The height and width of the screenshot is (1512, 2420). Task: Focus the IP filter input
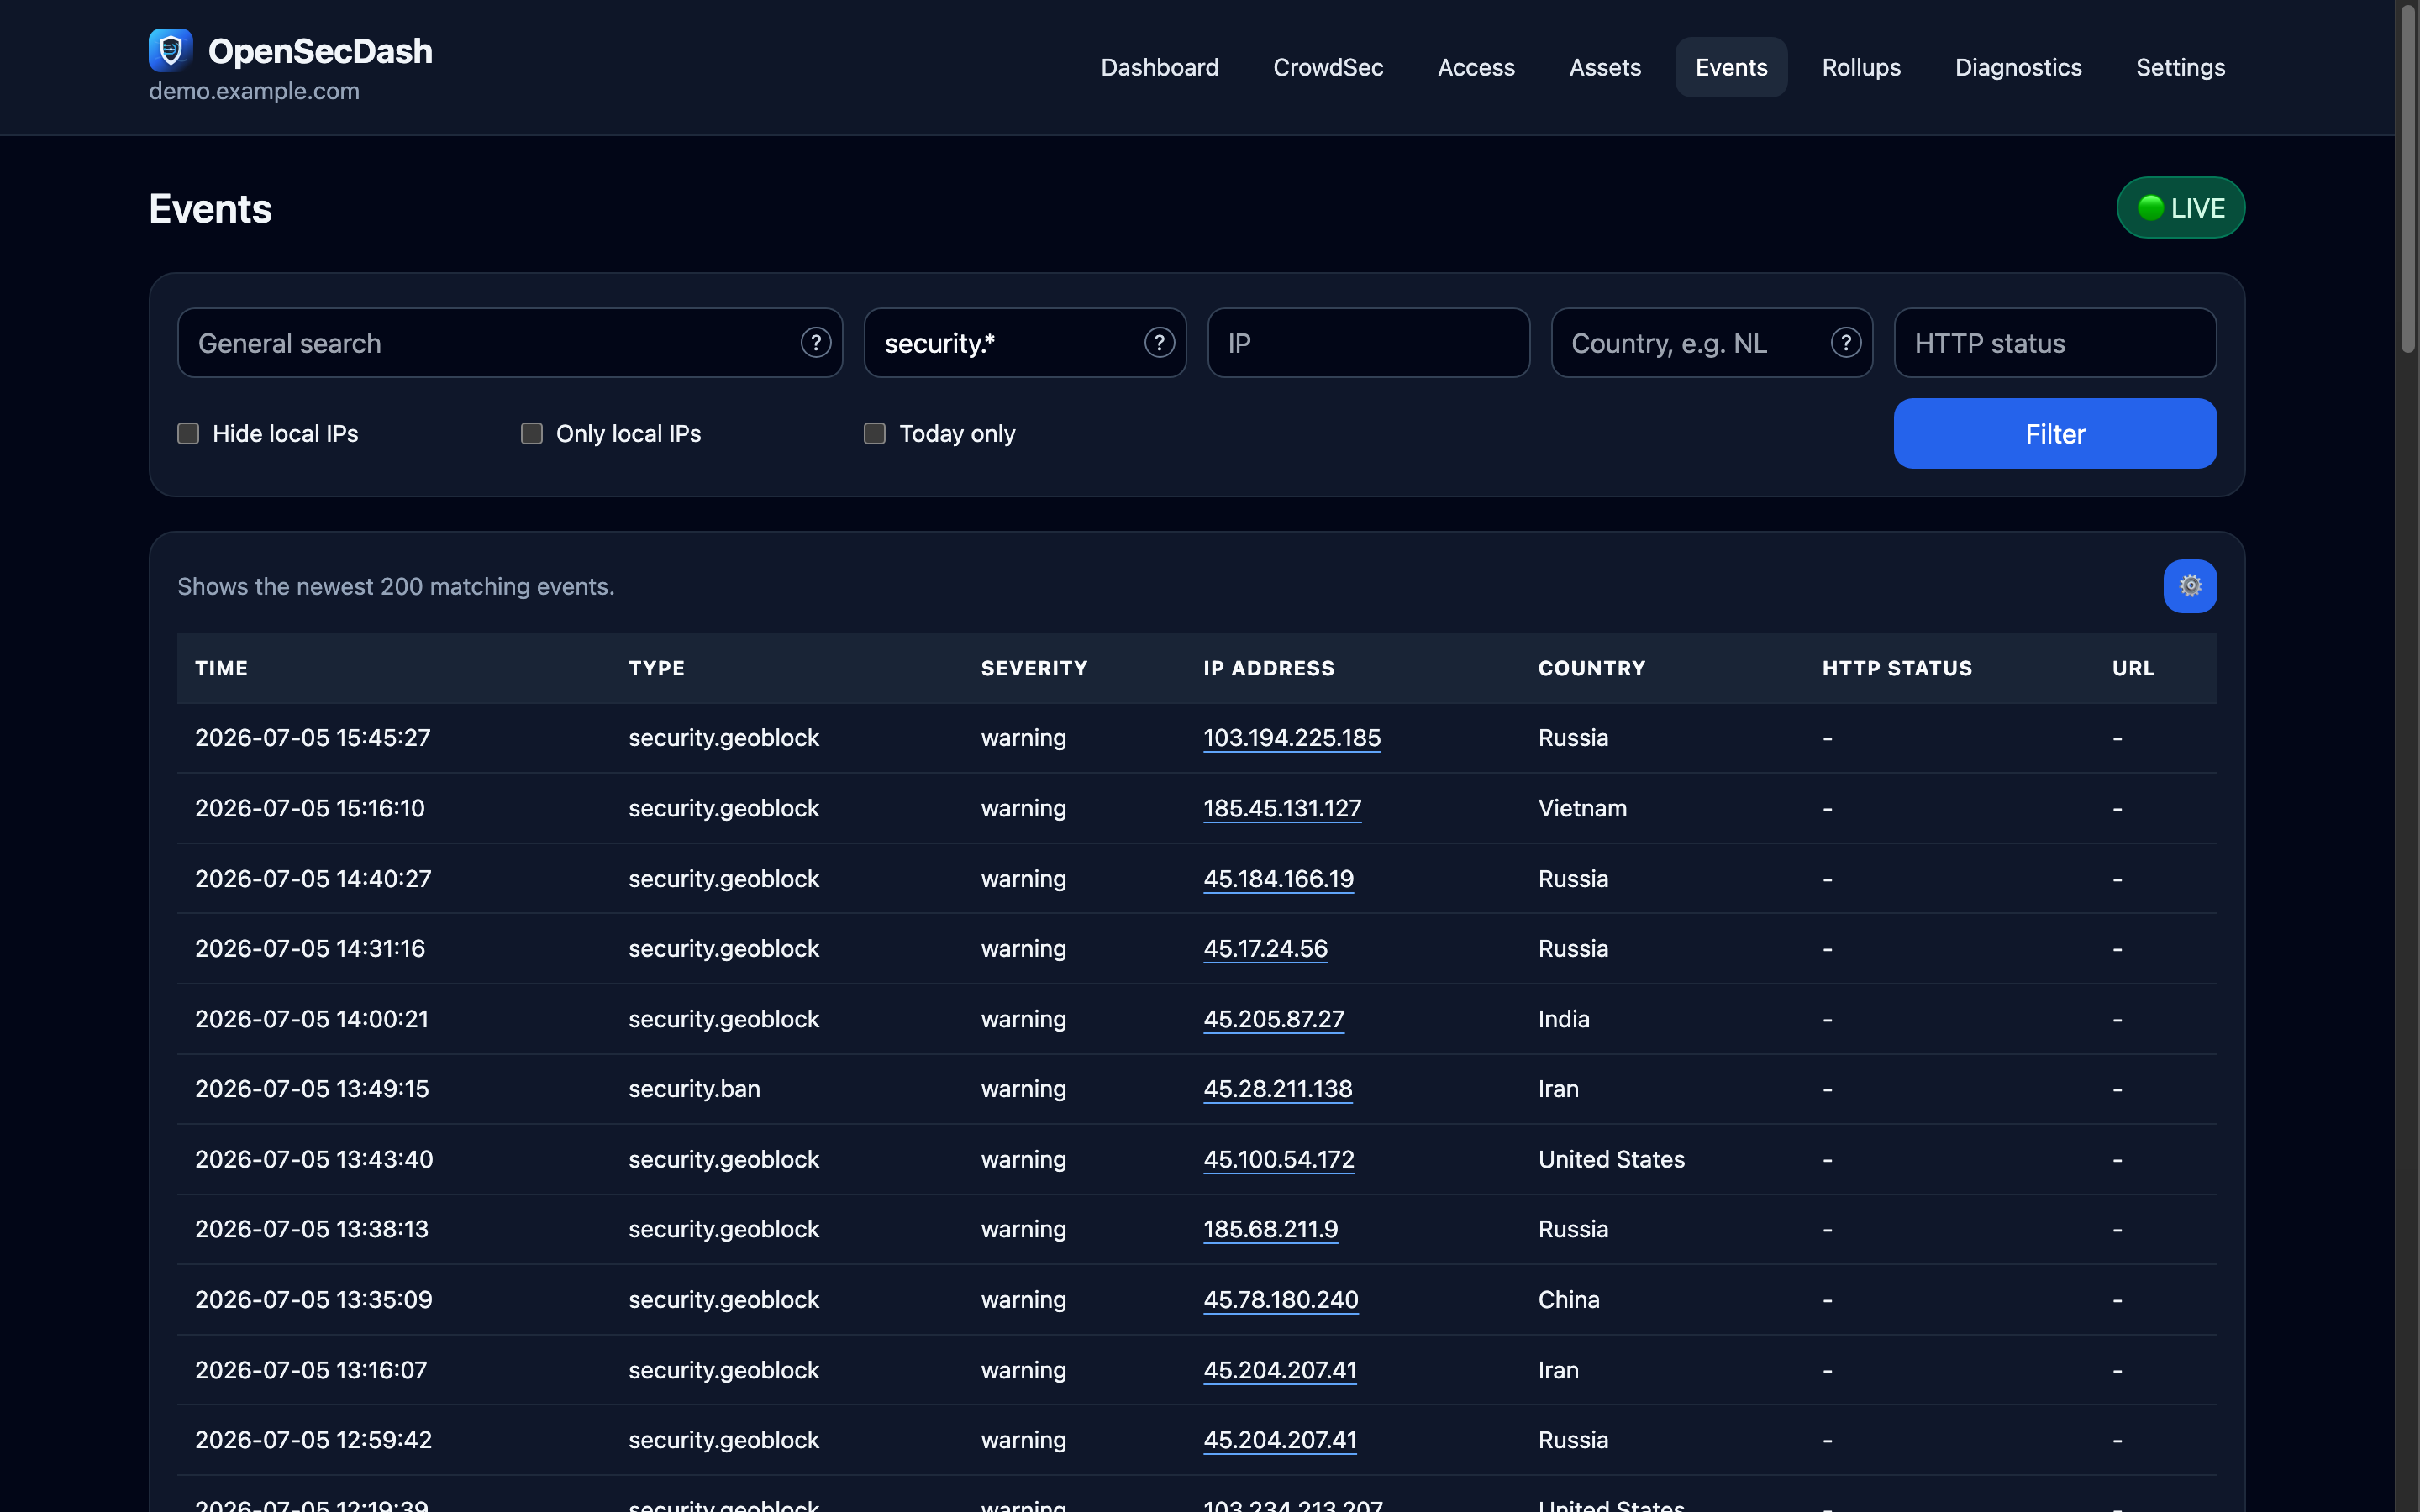click(1368, 343)
